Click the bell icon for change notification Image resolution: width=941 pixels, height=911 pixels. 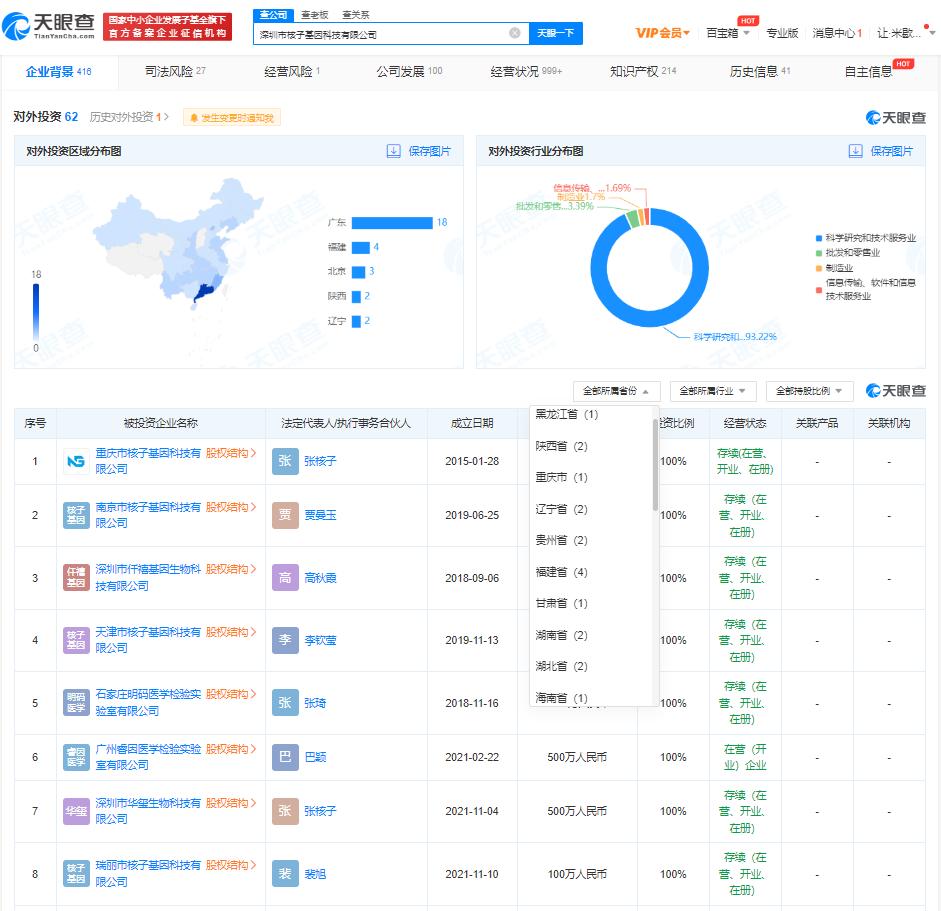[x=194, y=118]
